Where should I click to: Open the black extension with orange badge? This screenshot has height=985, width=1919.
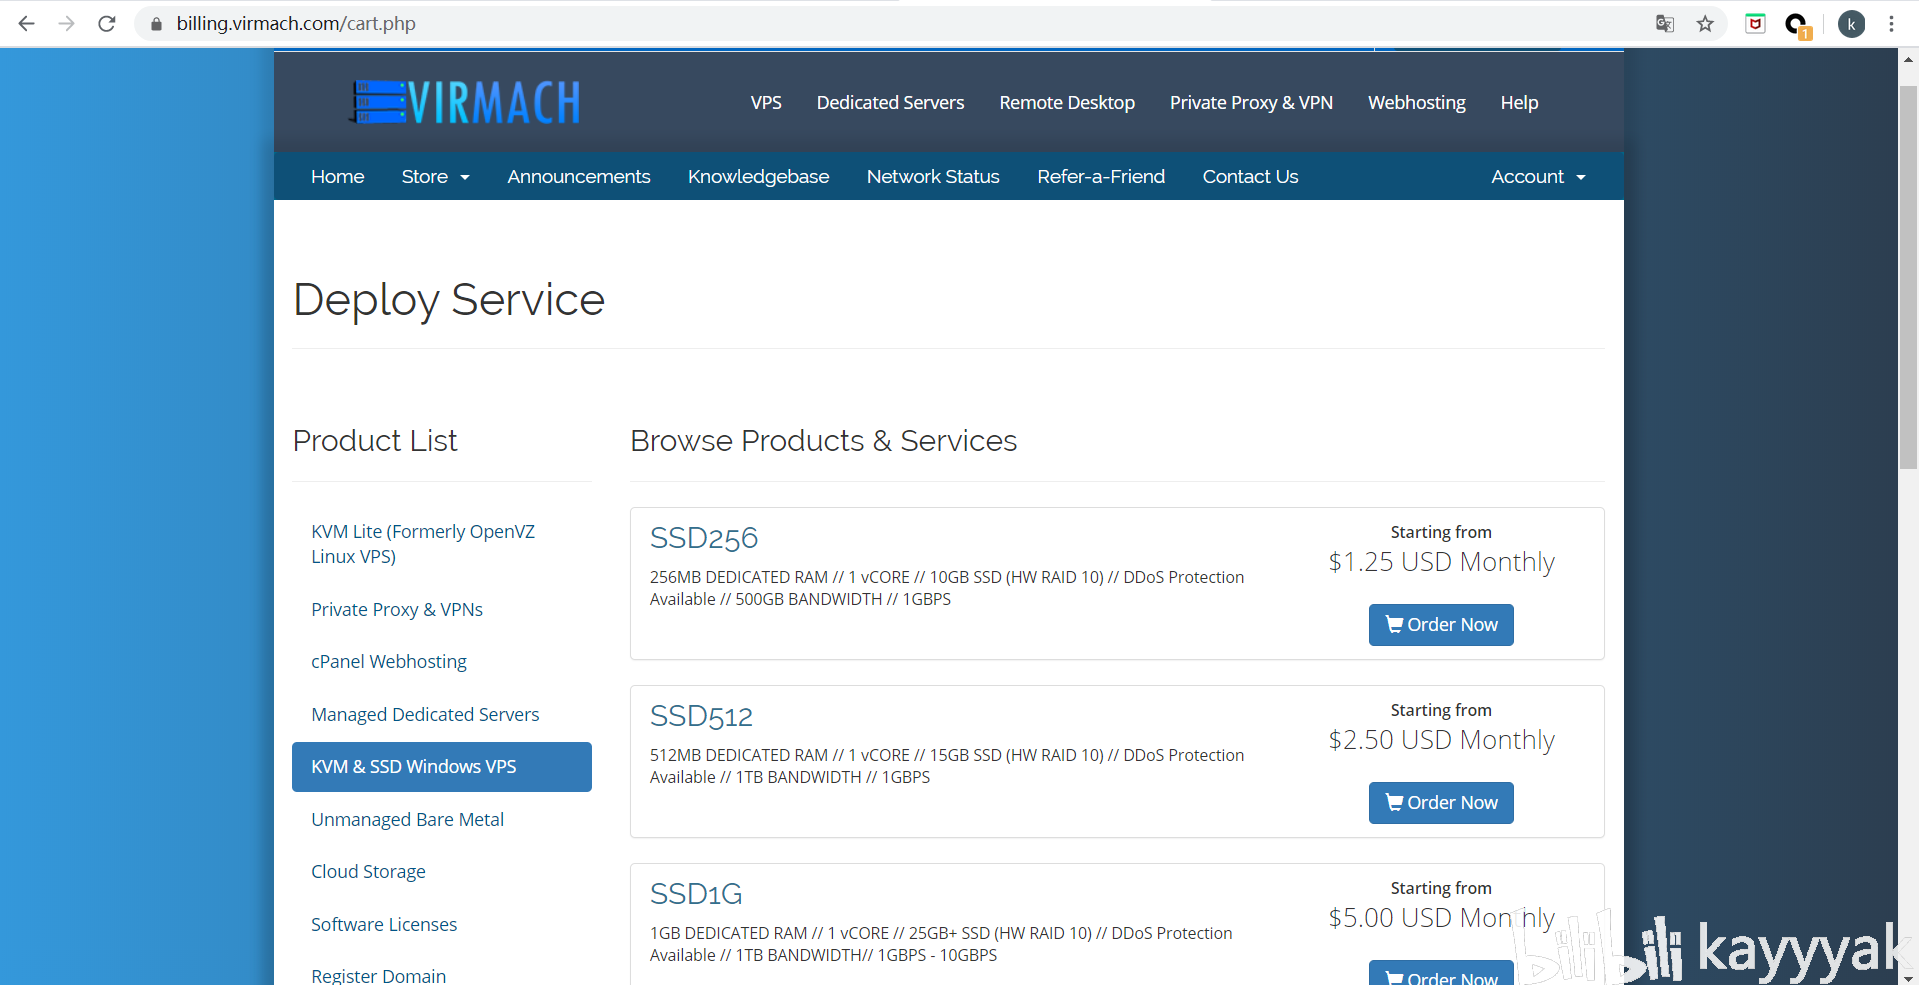pyautogui.click(x=1798, y=25)
